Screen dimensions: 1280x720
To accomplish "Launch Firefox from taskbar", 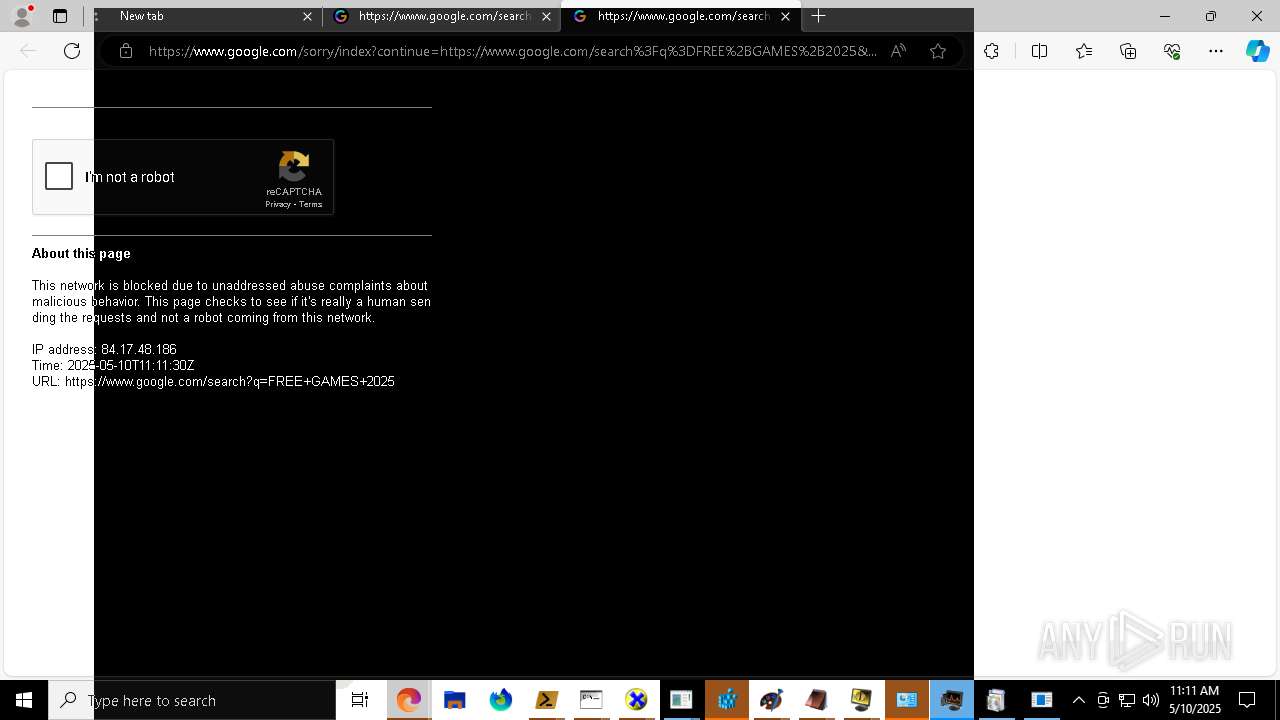I will [x=500, y=700].
